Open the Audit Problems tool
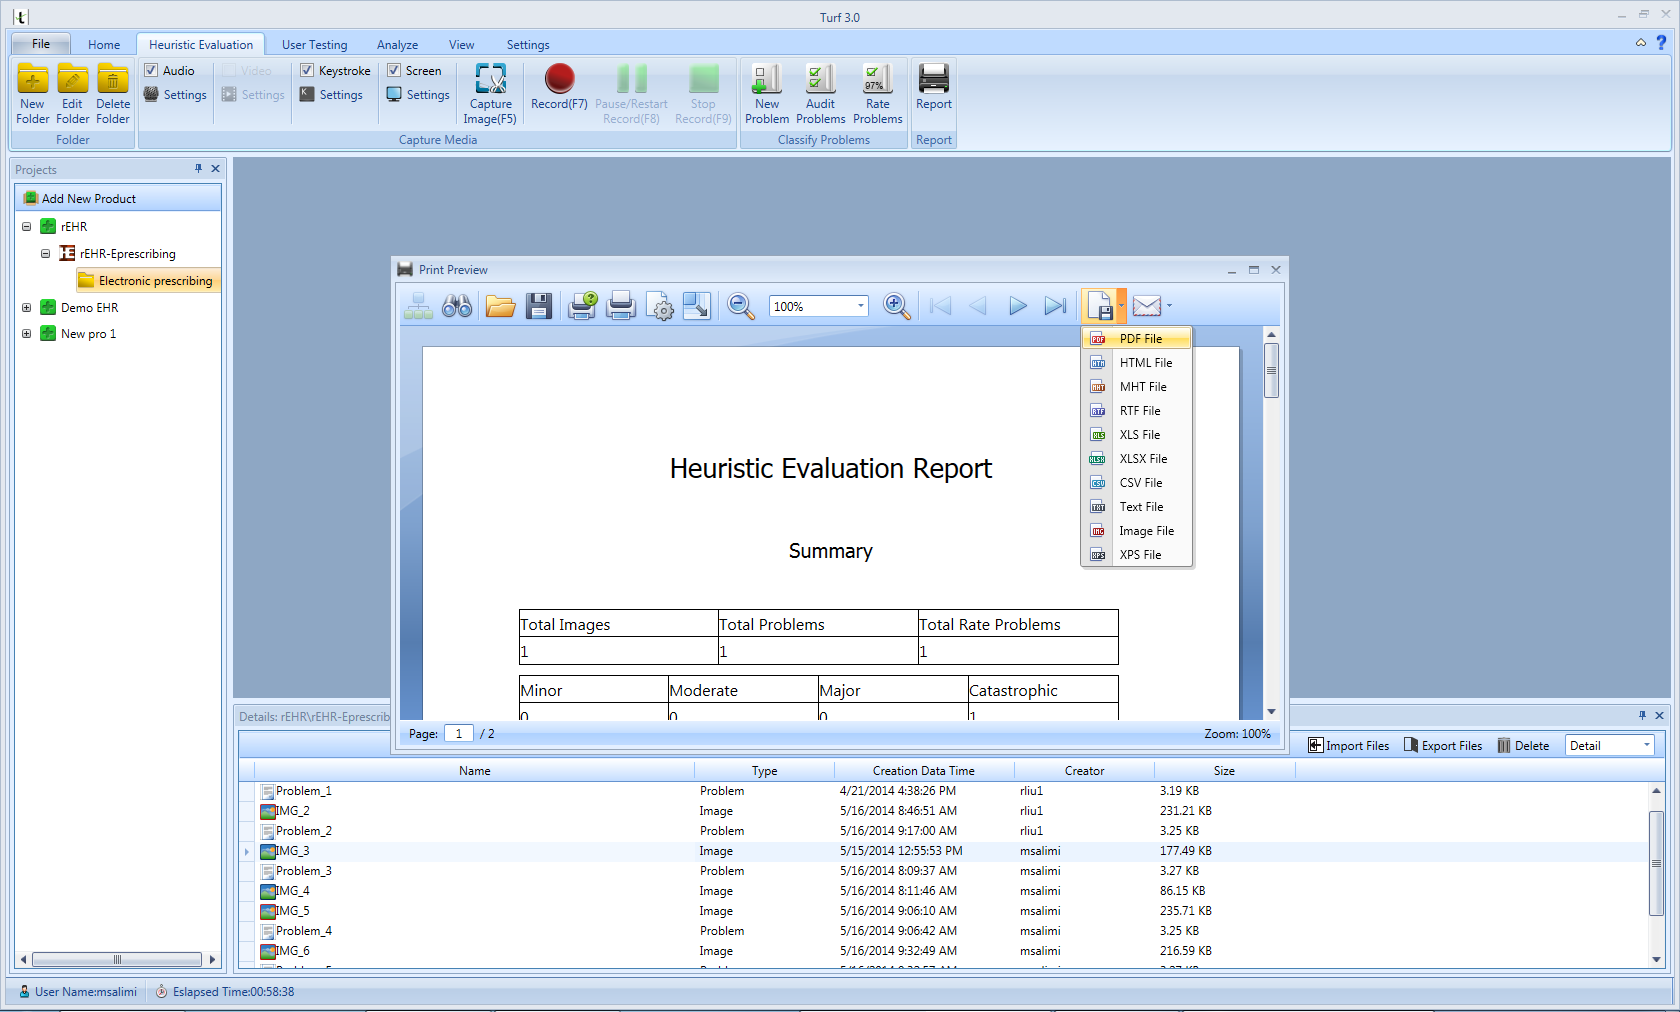Image resolution: width=1680 pixels, height=1012 pixels. [x=820, y=79]
